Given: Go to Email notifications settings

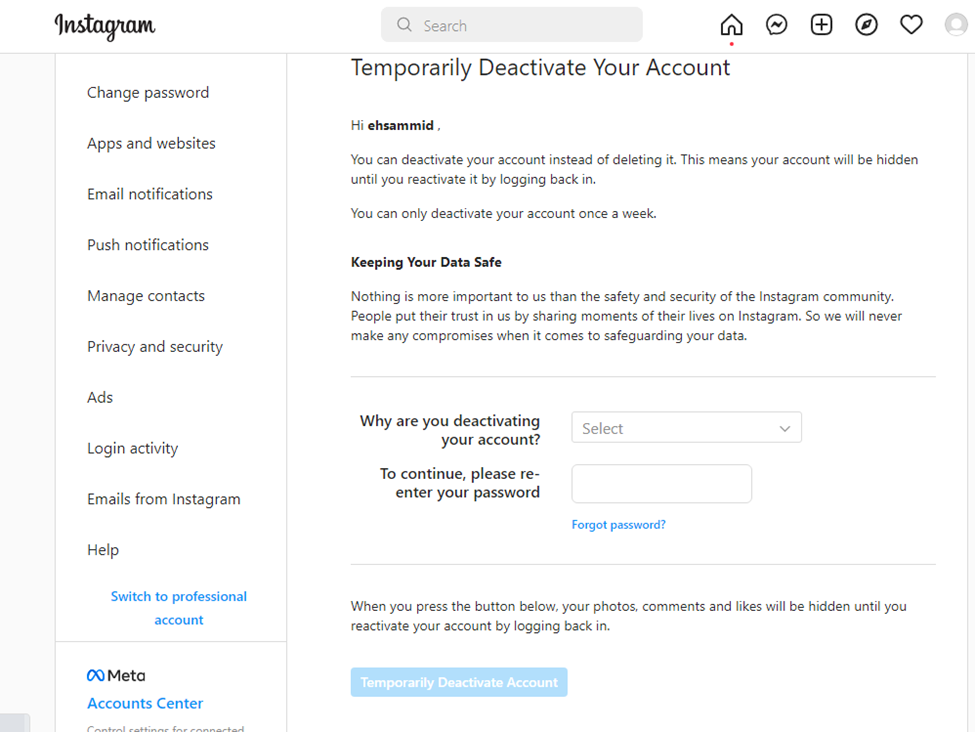Looking at the screenshot, I should point(150,194).
